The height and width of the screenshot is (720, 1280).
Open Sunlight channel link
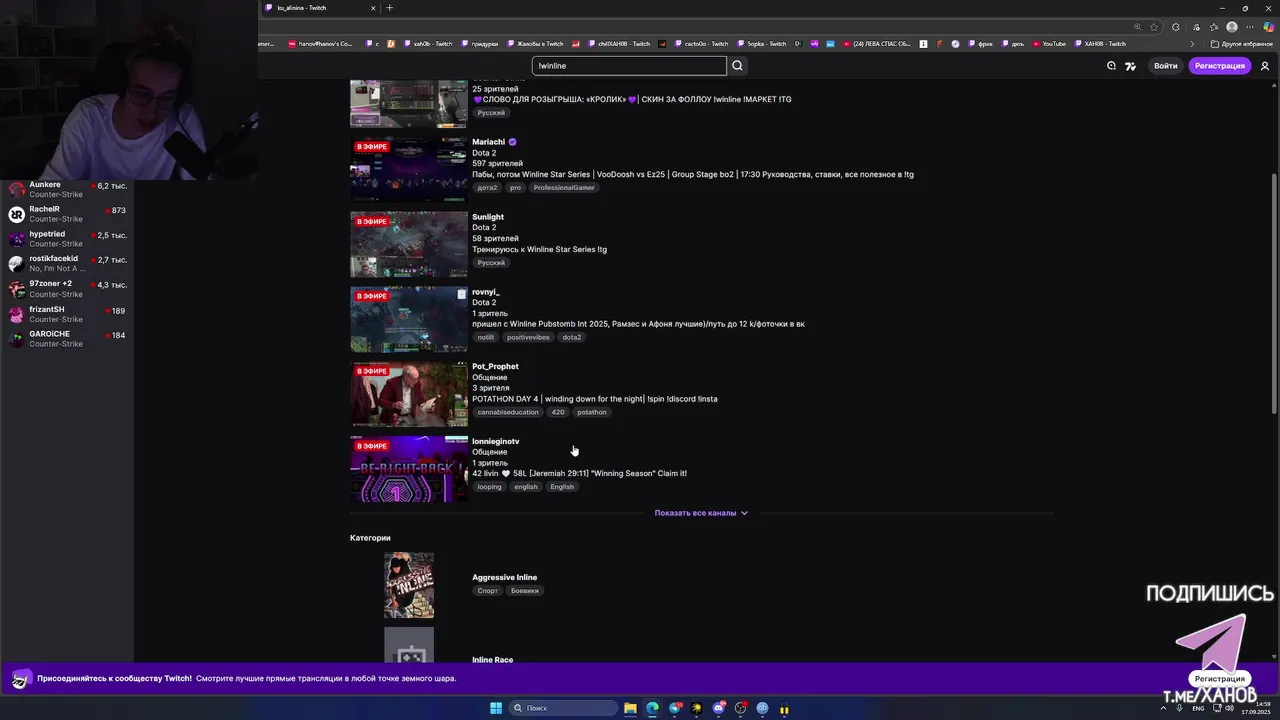[488, 217]
